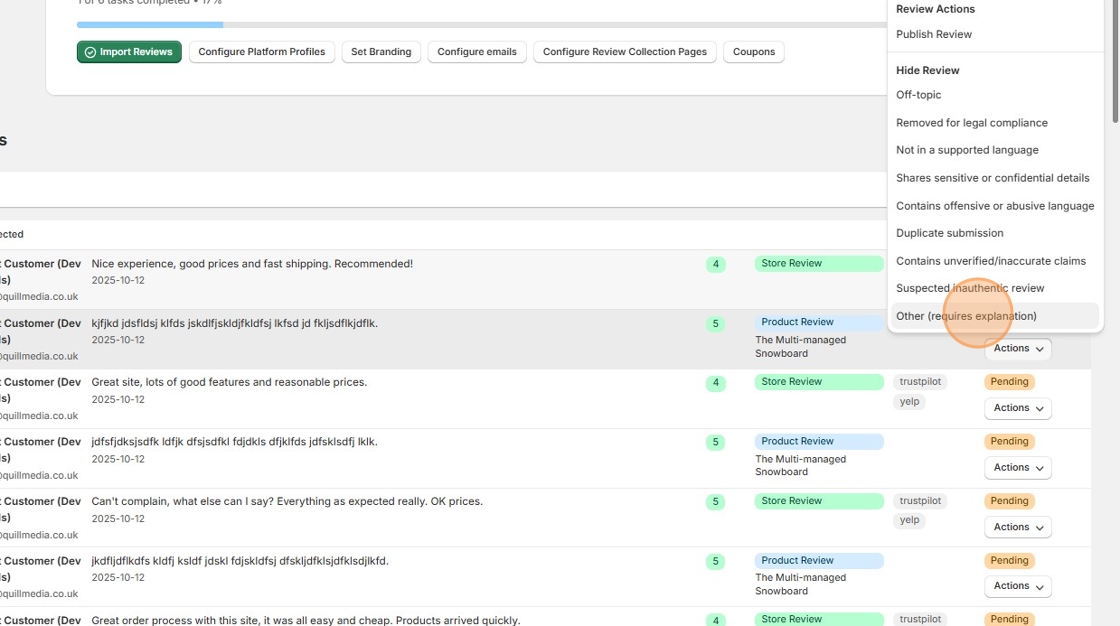Click yelp tag on Can't complain review
This screenshot has width=1120, height=626.
click(x=909, y=520)
